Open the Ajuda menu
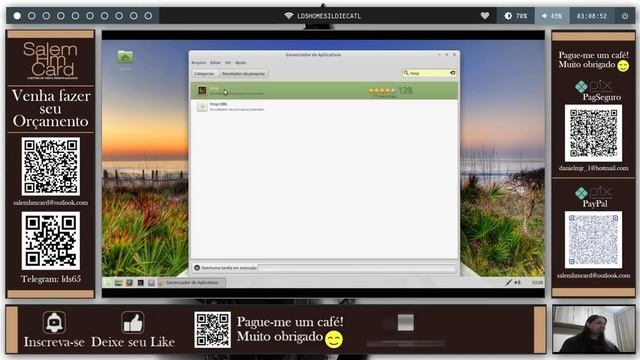The image size is (640, 360). [241, 63]
